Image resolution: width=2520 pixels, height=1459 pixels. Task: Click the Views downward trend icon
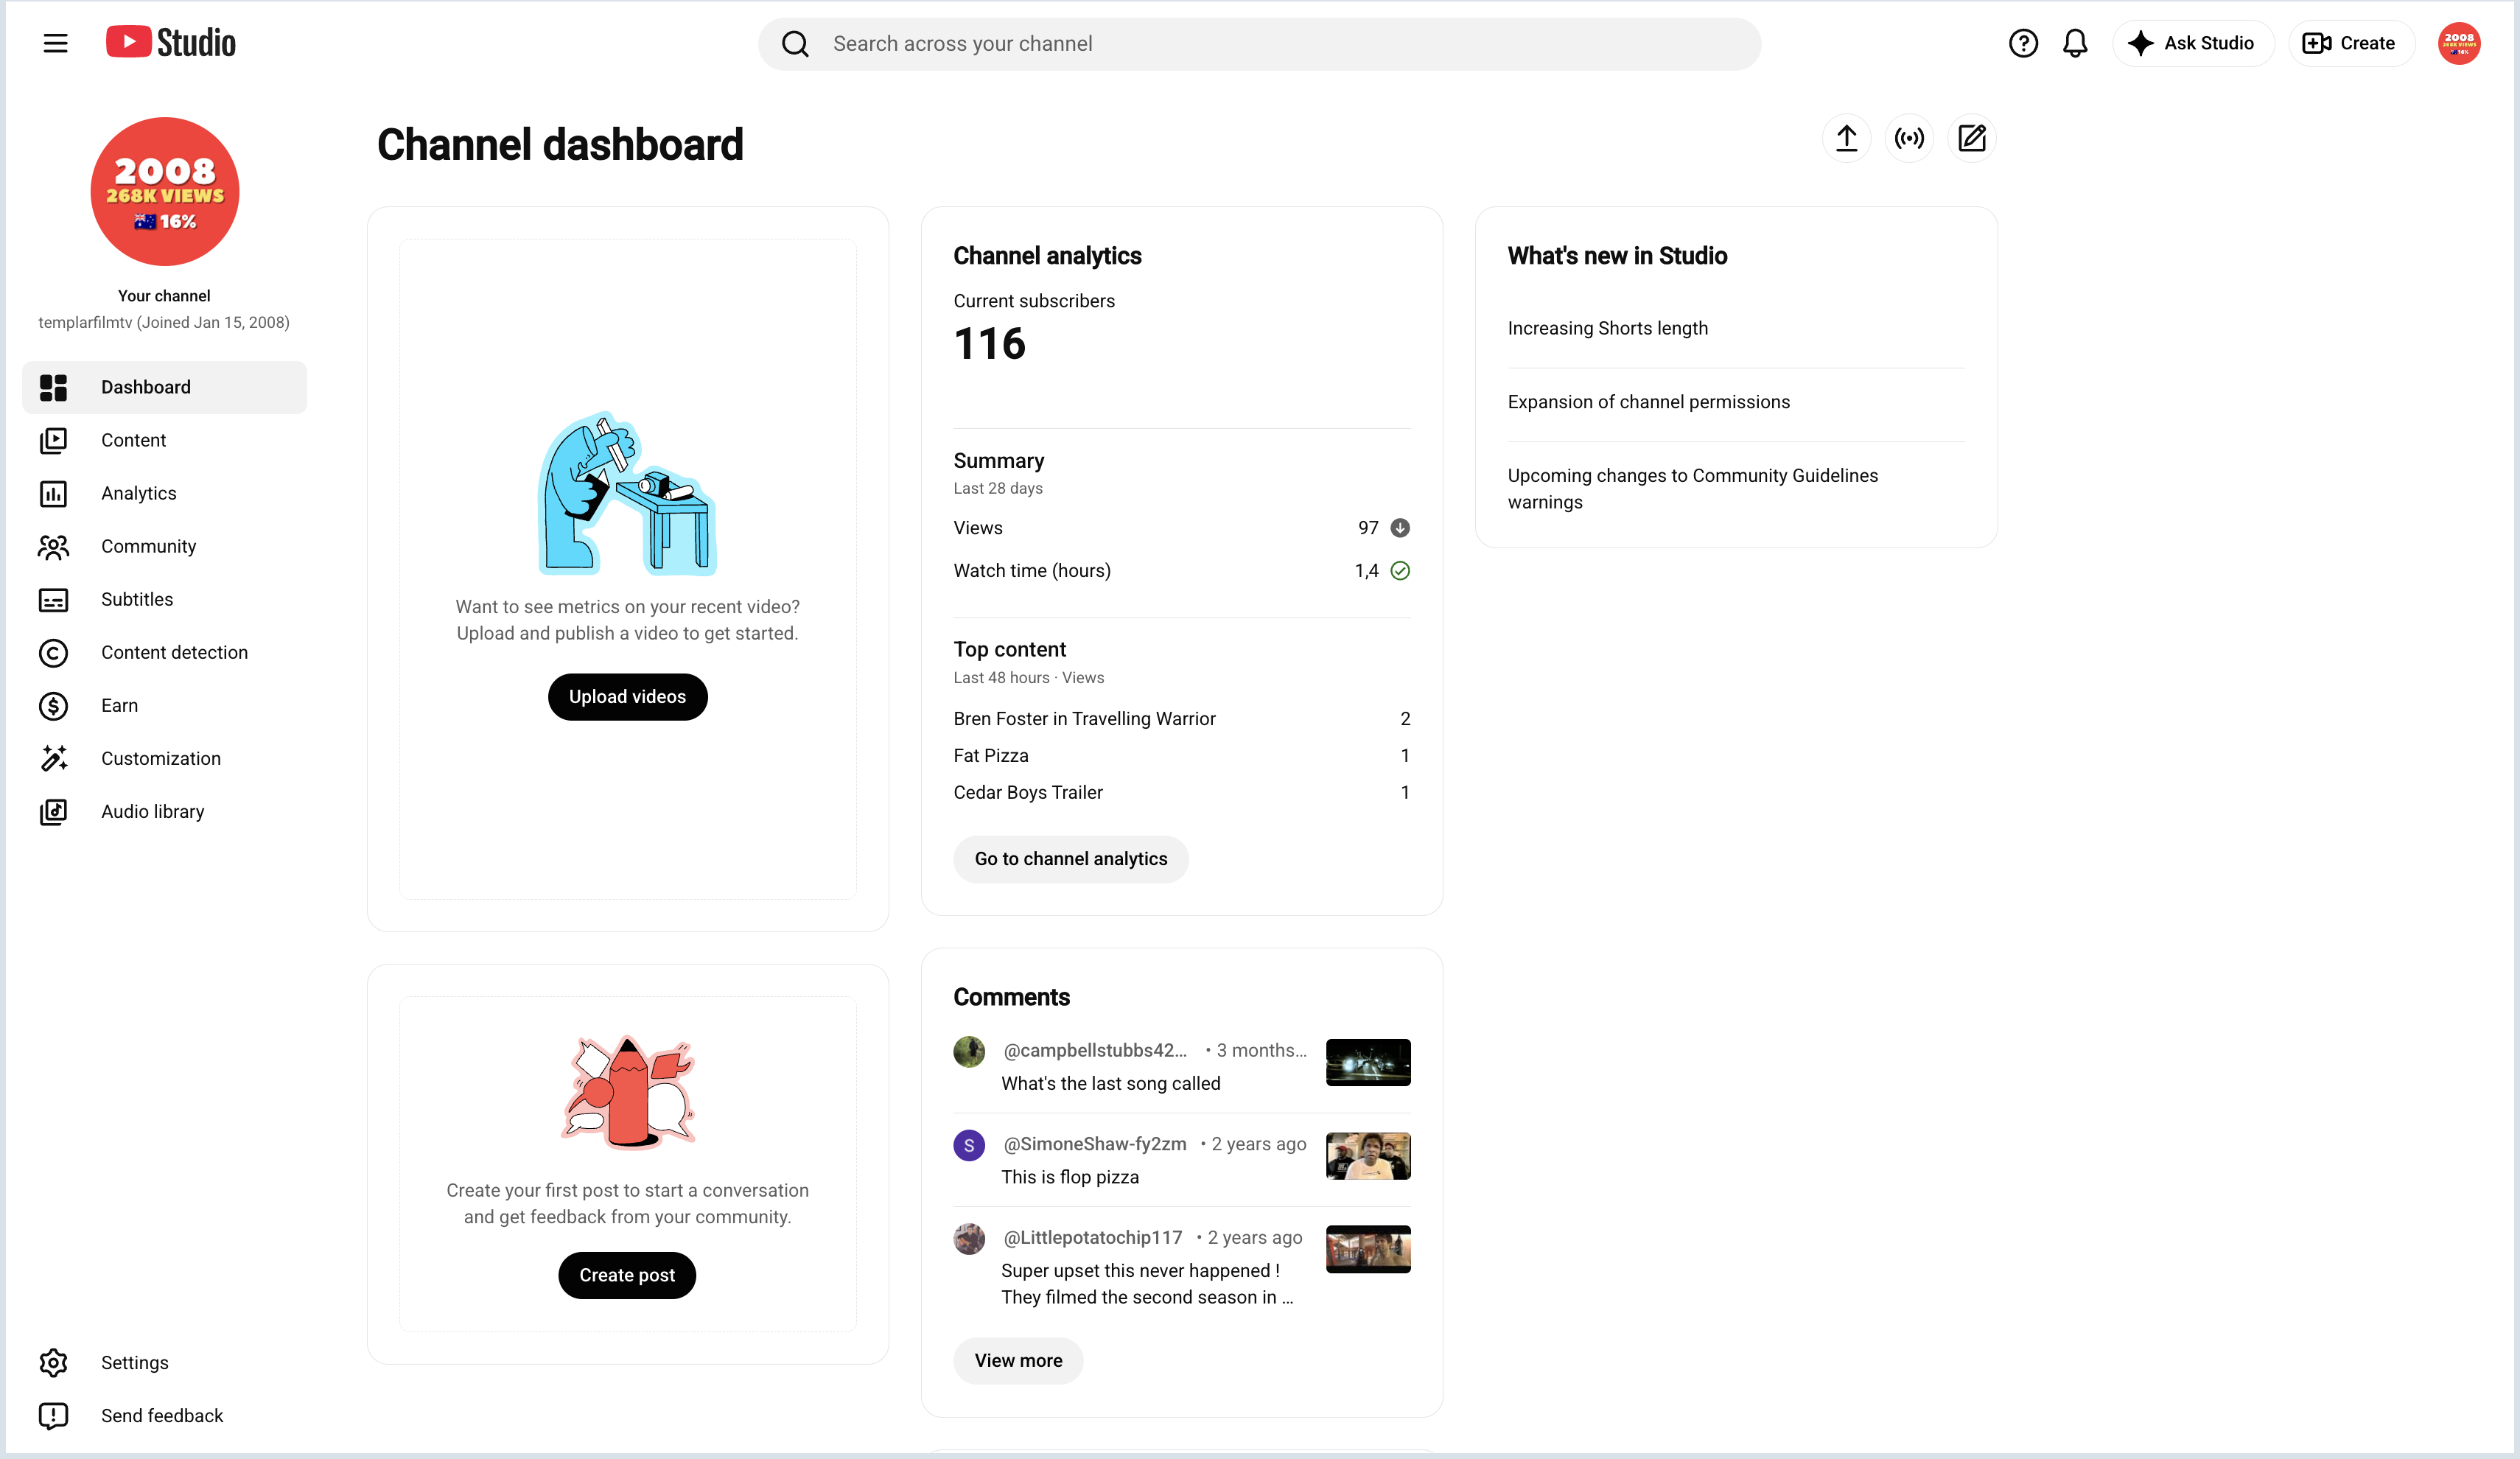1400,528
